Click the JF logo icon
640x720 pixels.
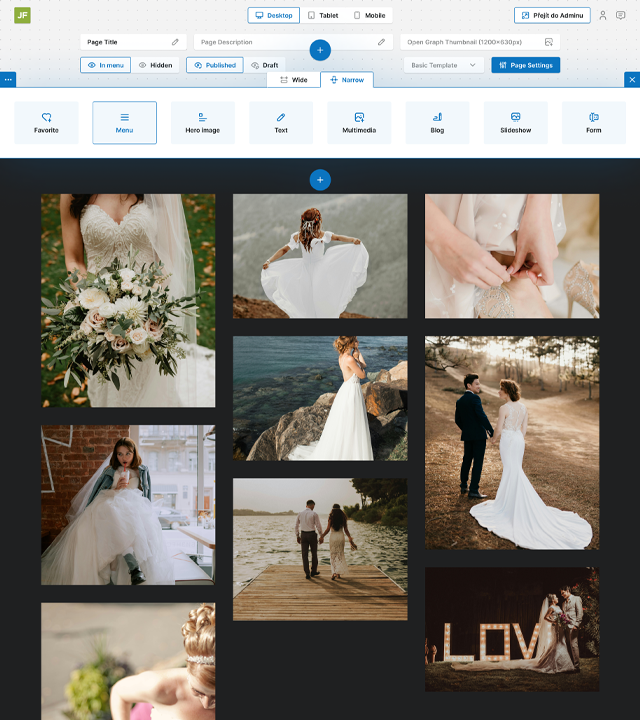pos(22,16)
